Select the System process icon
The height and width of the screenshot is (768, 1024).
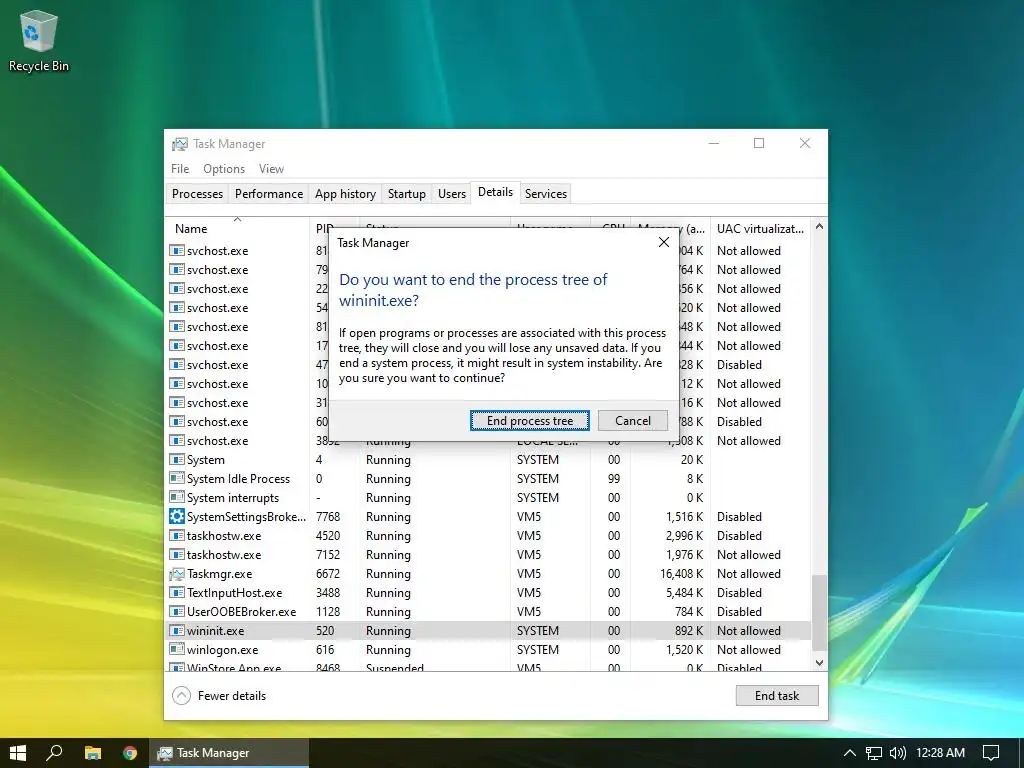pyautogui.click(x=176, y=460)
